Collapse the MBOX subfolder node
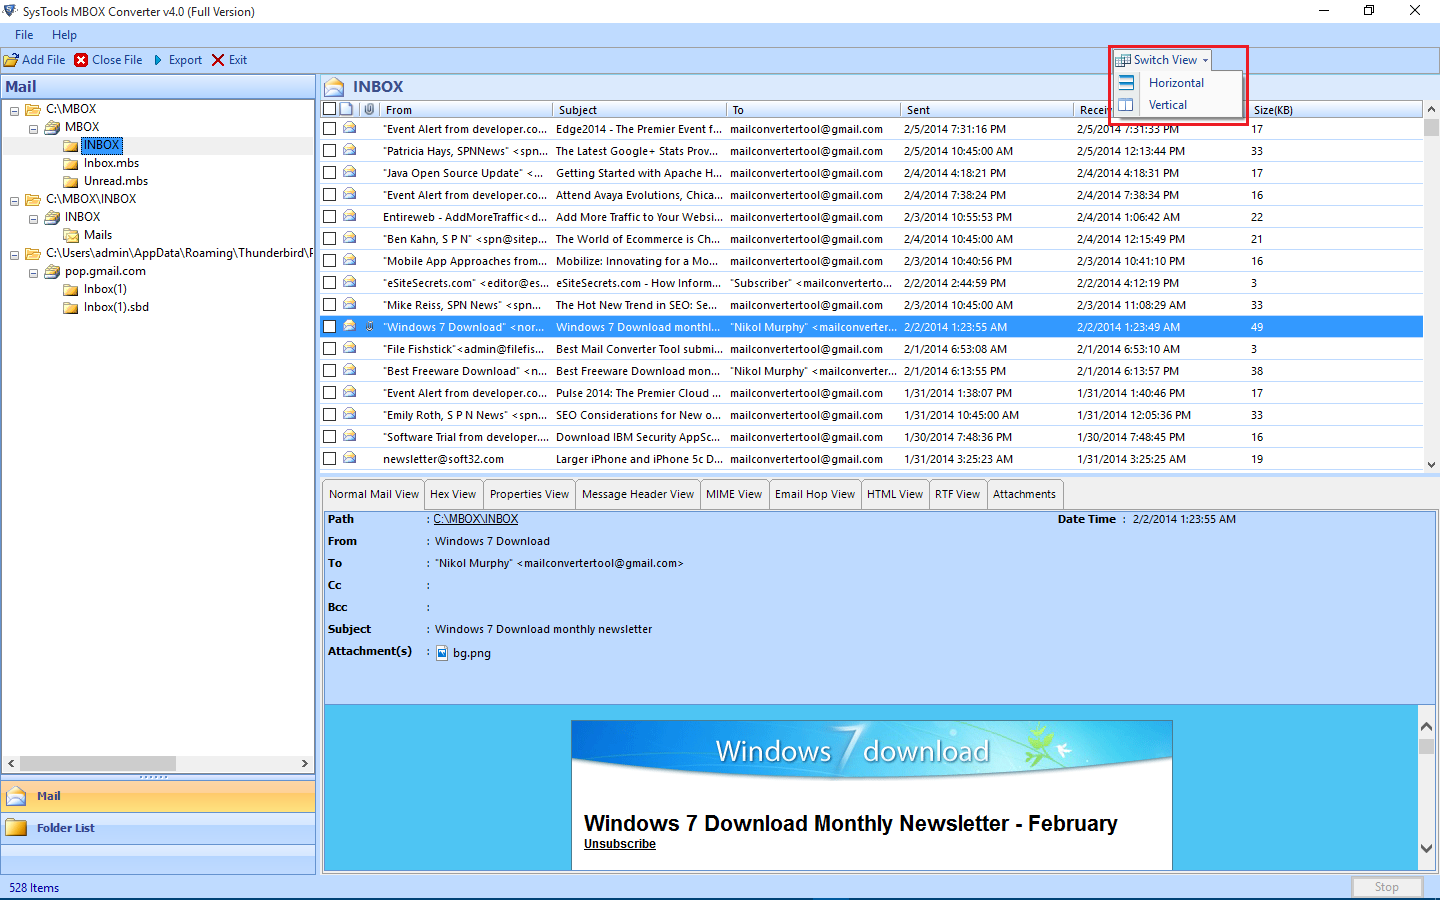This screenshot has height=900, width=1440. [x=33, y=128]
